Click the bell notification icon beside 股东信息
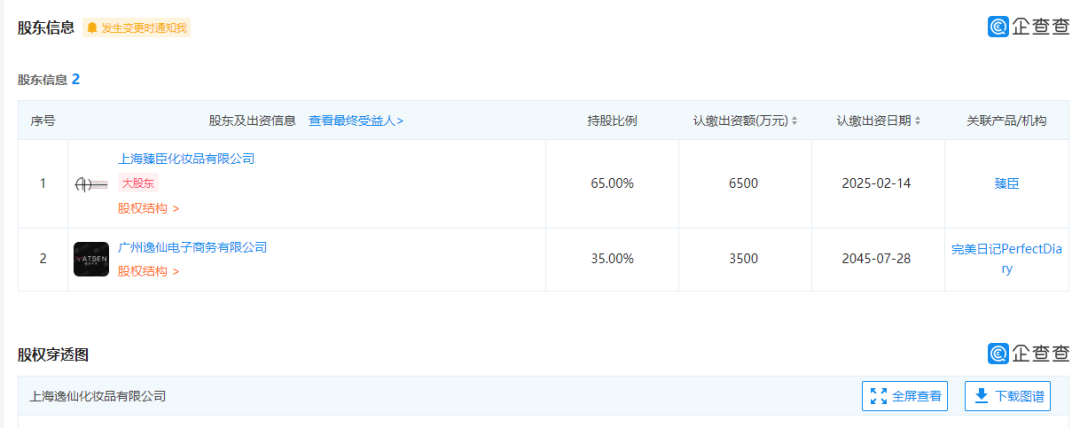The height and width of the screenshot is (428, 1080). click(x=92, y=28)
